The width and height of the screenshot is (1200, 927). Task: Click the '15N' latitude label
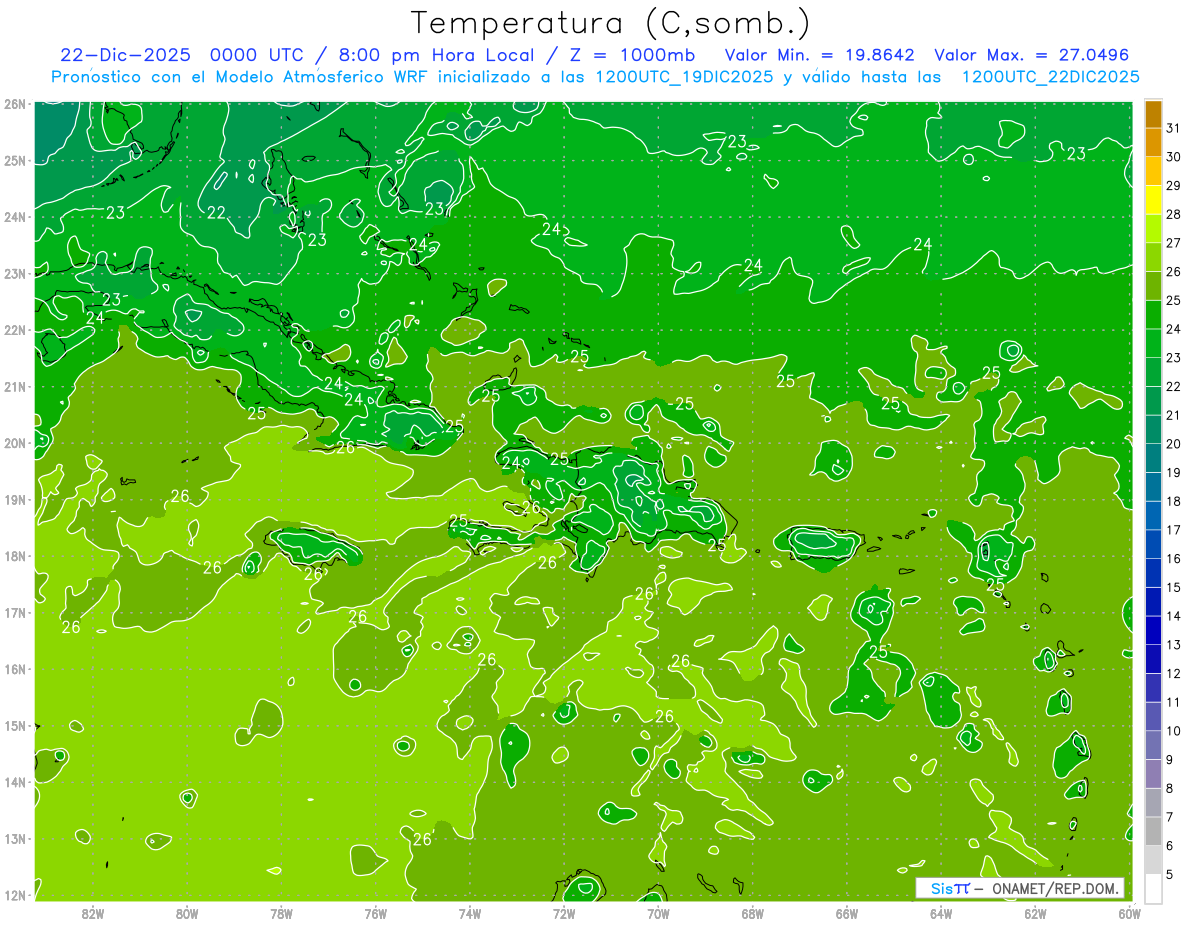14,726
